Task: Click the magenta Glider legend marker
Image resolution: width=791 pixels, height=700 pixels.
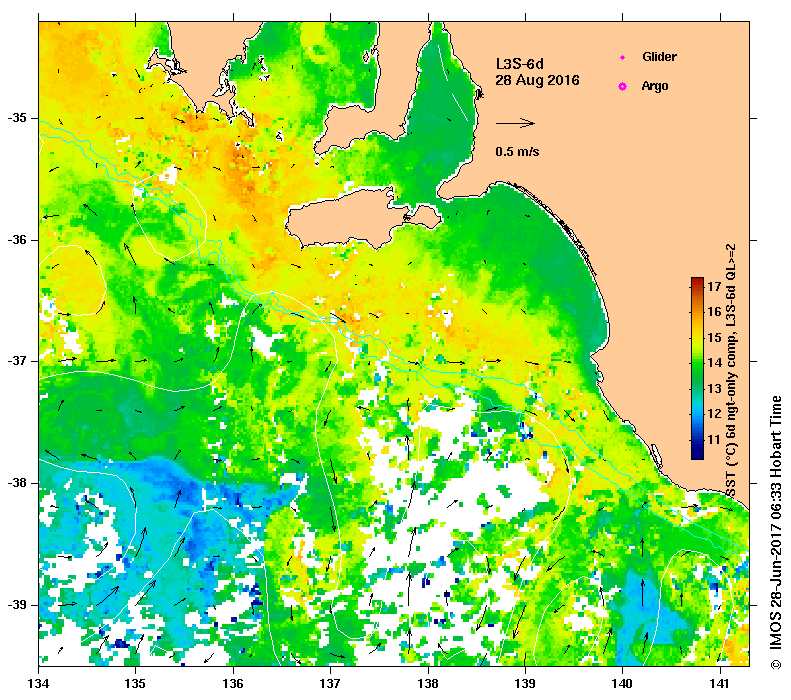Action: click(x=623, y=57)
